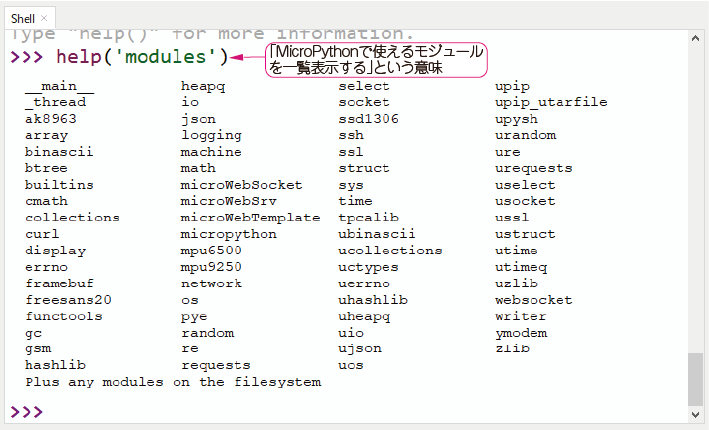Click the __main__ module name
Screen dimensions: 709x430
point(59,86)
